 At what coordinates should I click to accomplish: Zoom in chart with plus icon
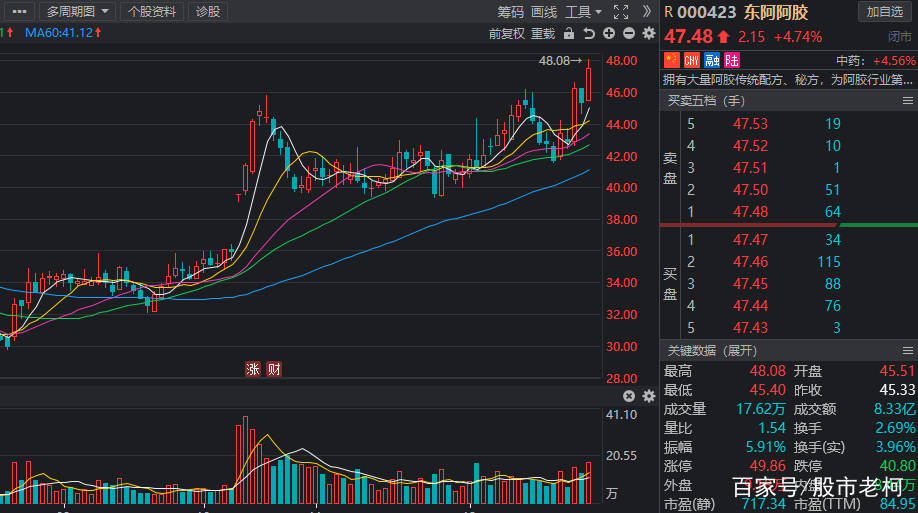click(x=609, y=33)
